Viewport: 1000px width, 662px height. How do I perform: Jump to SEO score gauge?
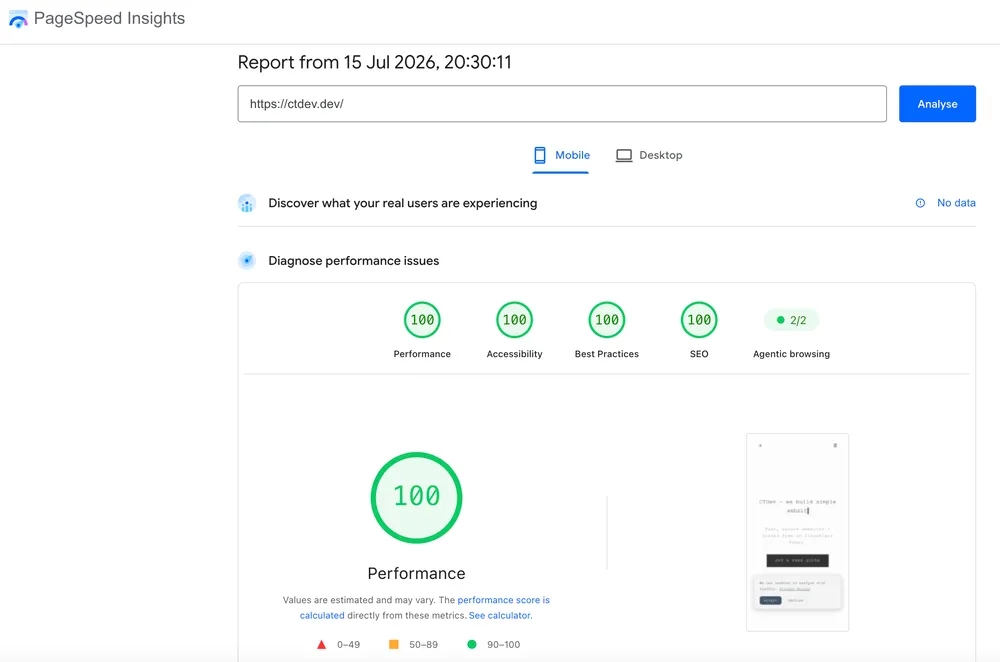pos(699,320)
